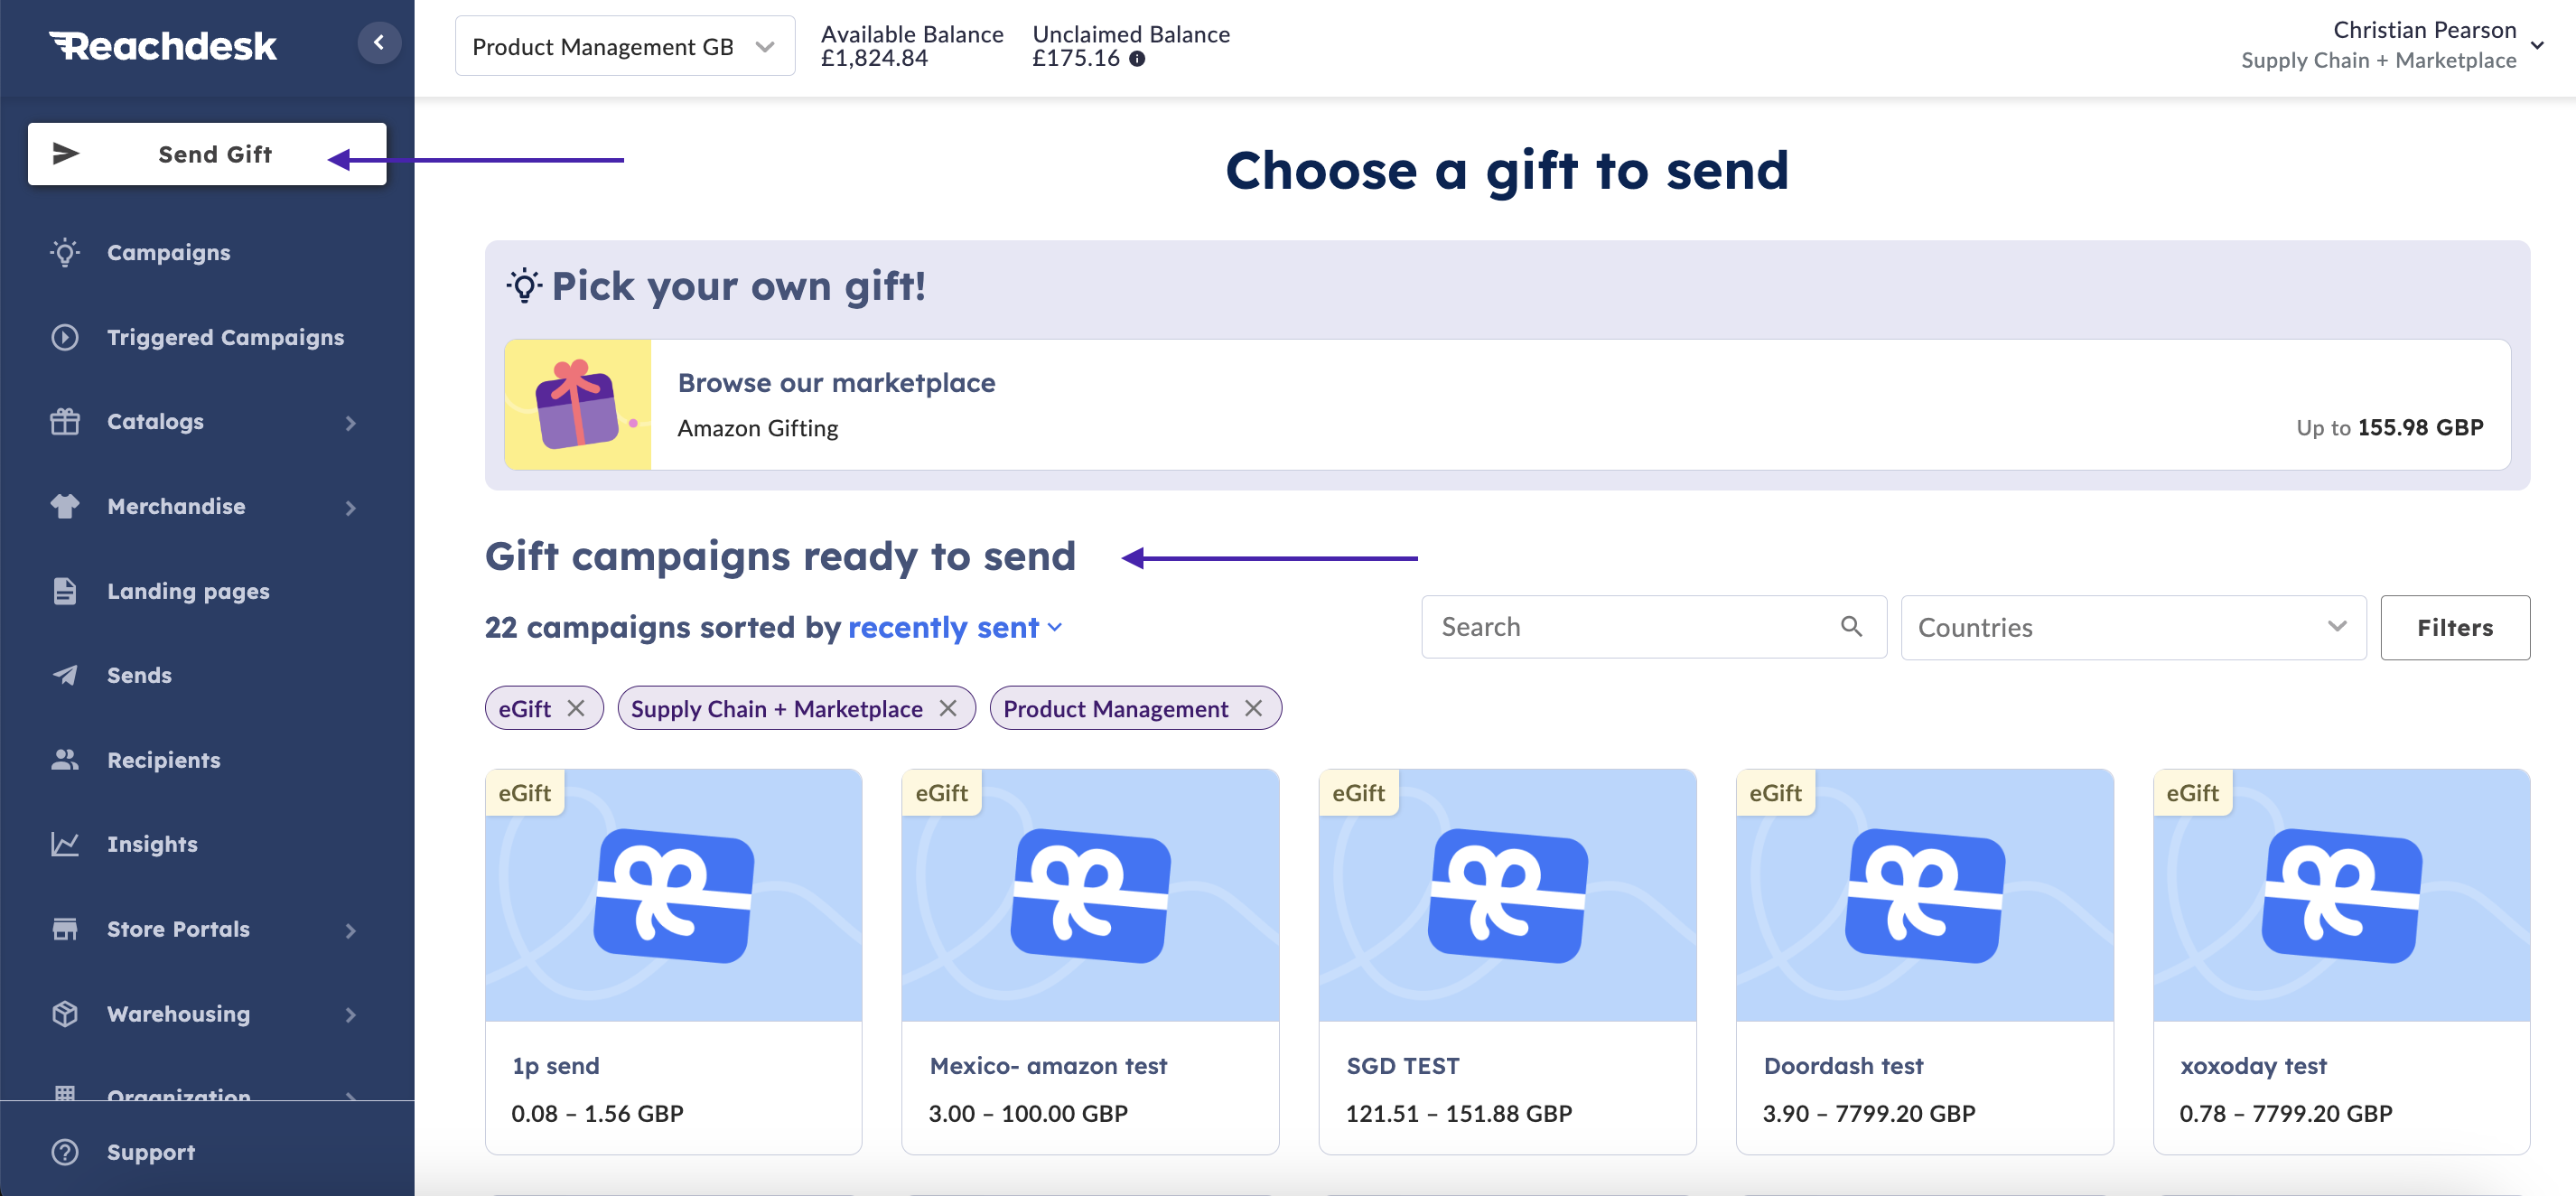
Task: Open Browse our marketplace card
Action: [1507, 404]
